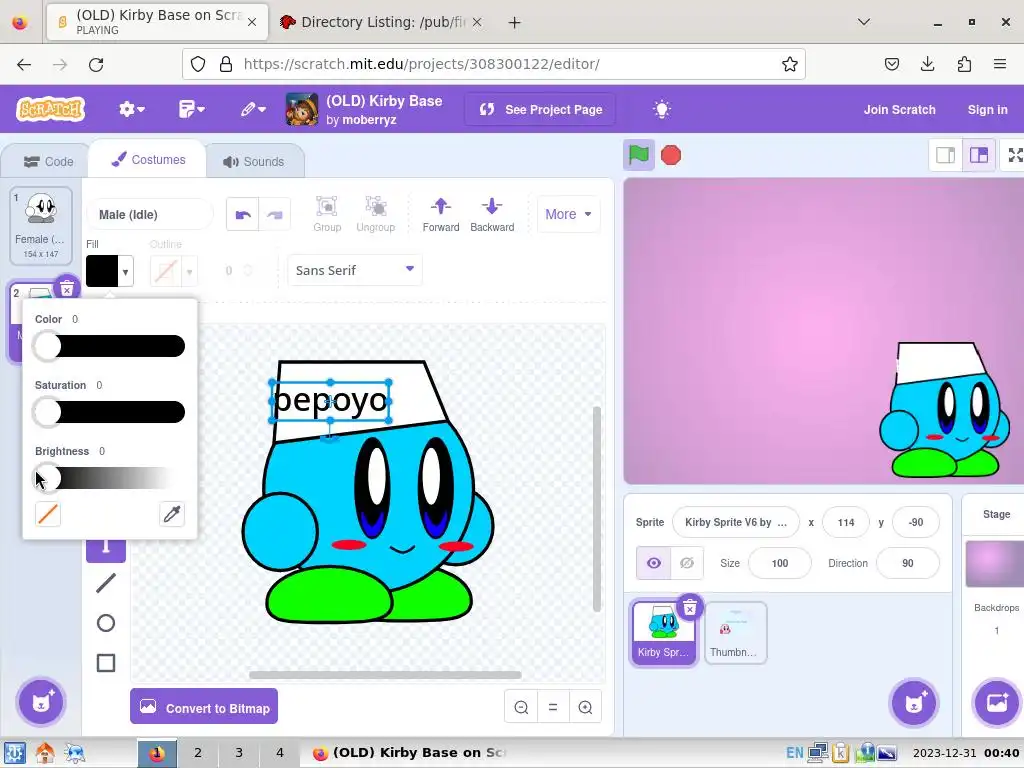The width and height of the screenshot is (1024, 768).
Task: Click the sprite y position field
Action: point(916,522)
